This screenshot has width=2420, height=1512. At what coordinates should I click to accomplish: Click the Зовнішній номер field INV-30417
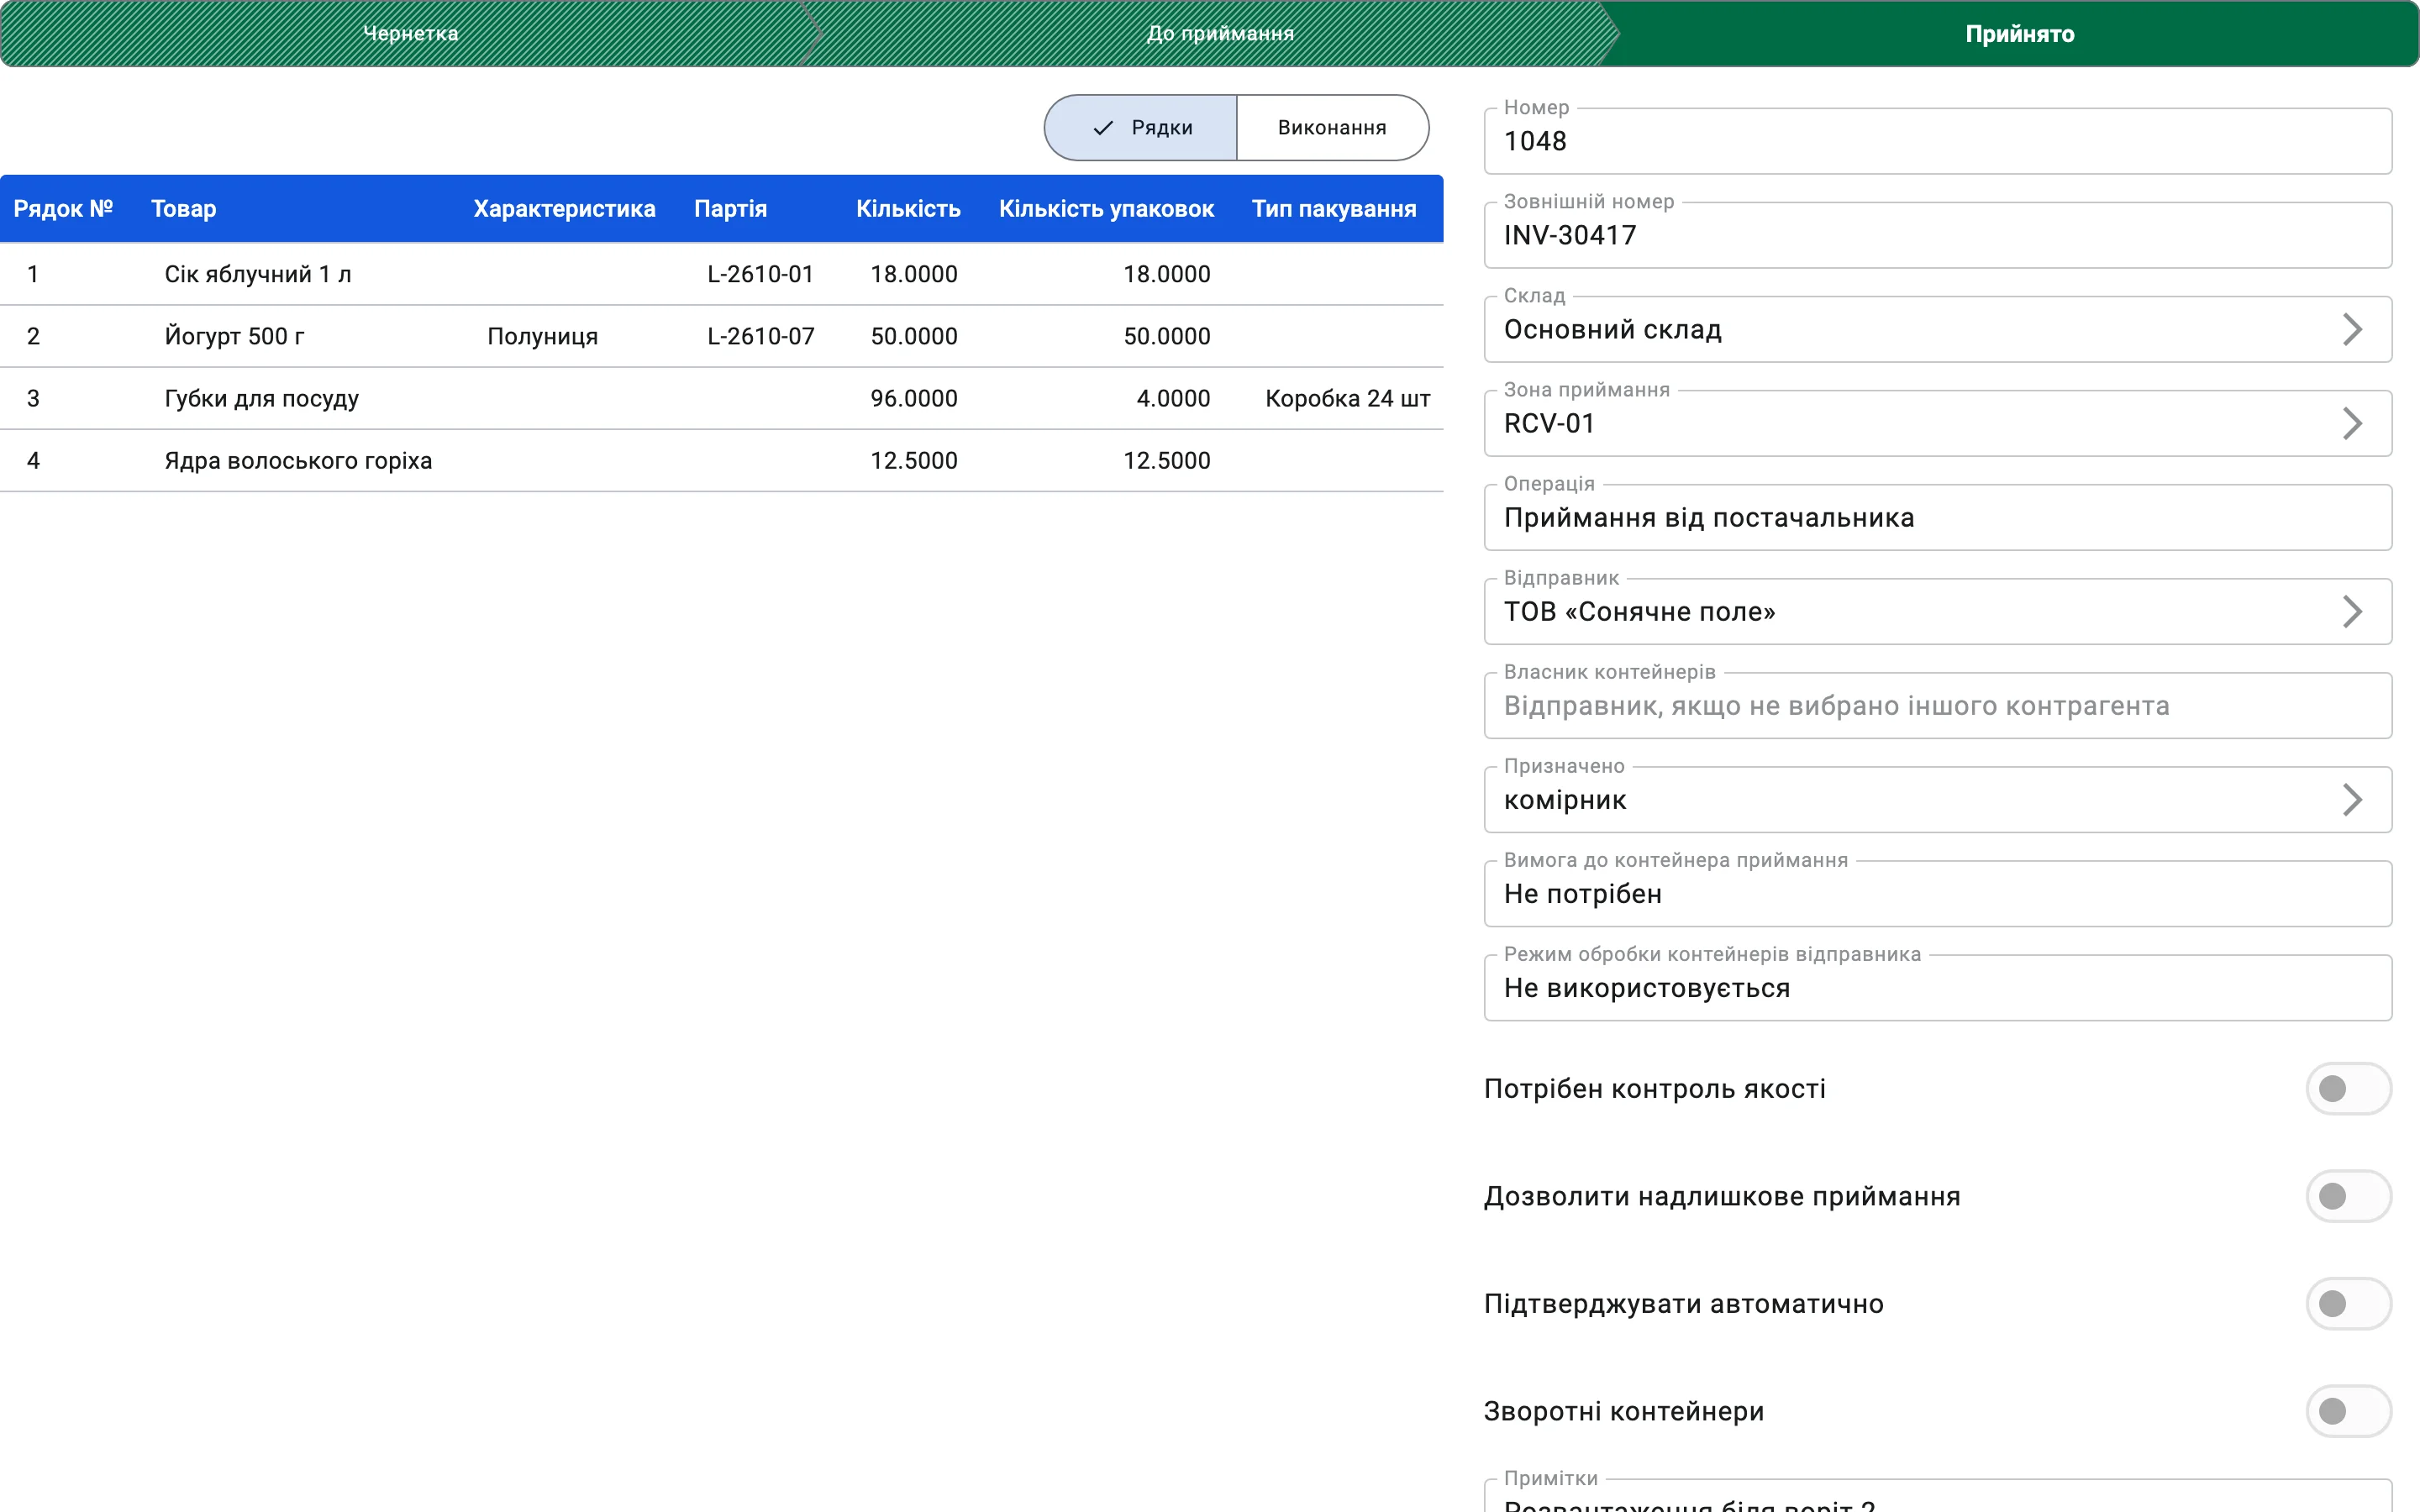click(x=1937, y=235)
